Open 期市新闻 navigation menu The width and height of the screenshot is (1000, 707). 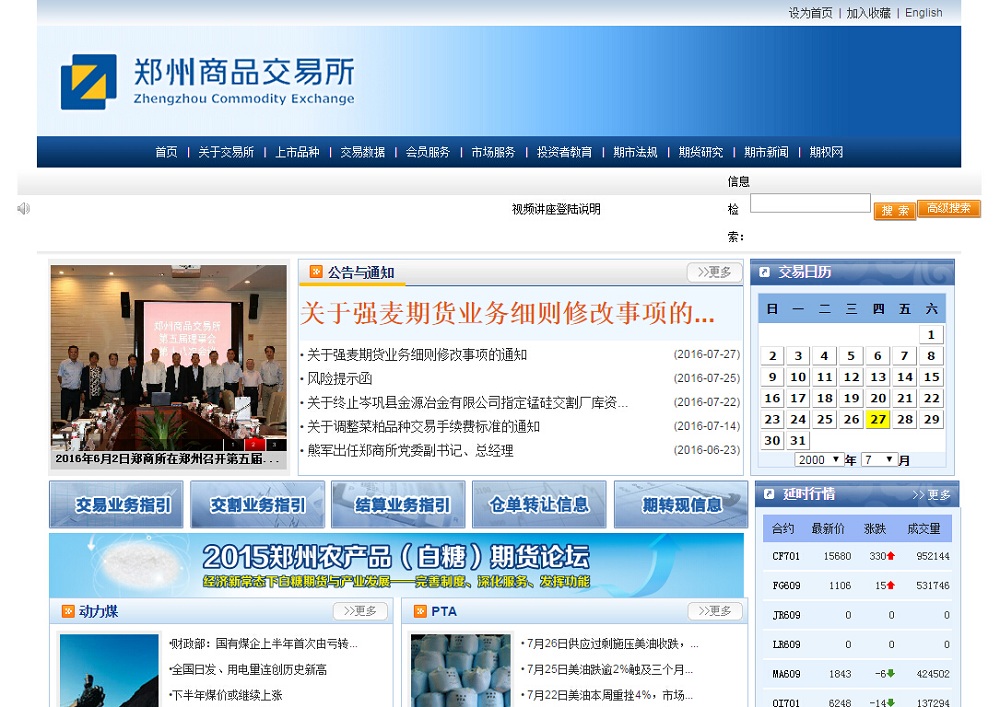766,152
